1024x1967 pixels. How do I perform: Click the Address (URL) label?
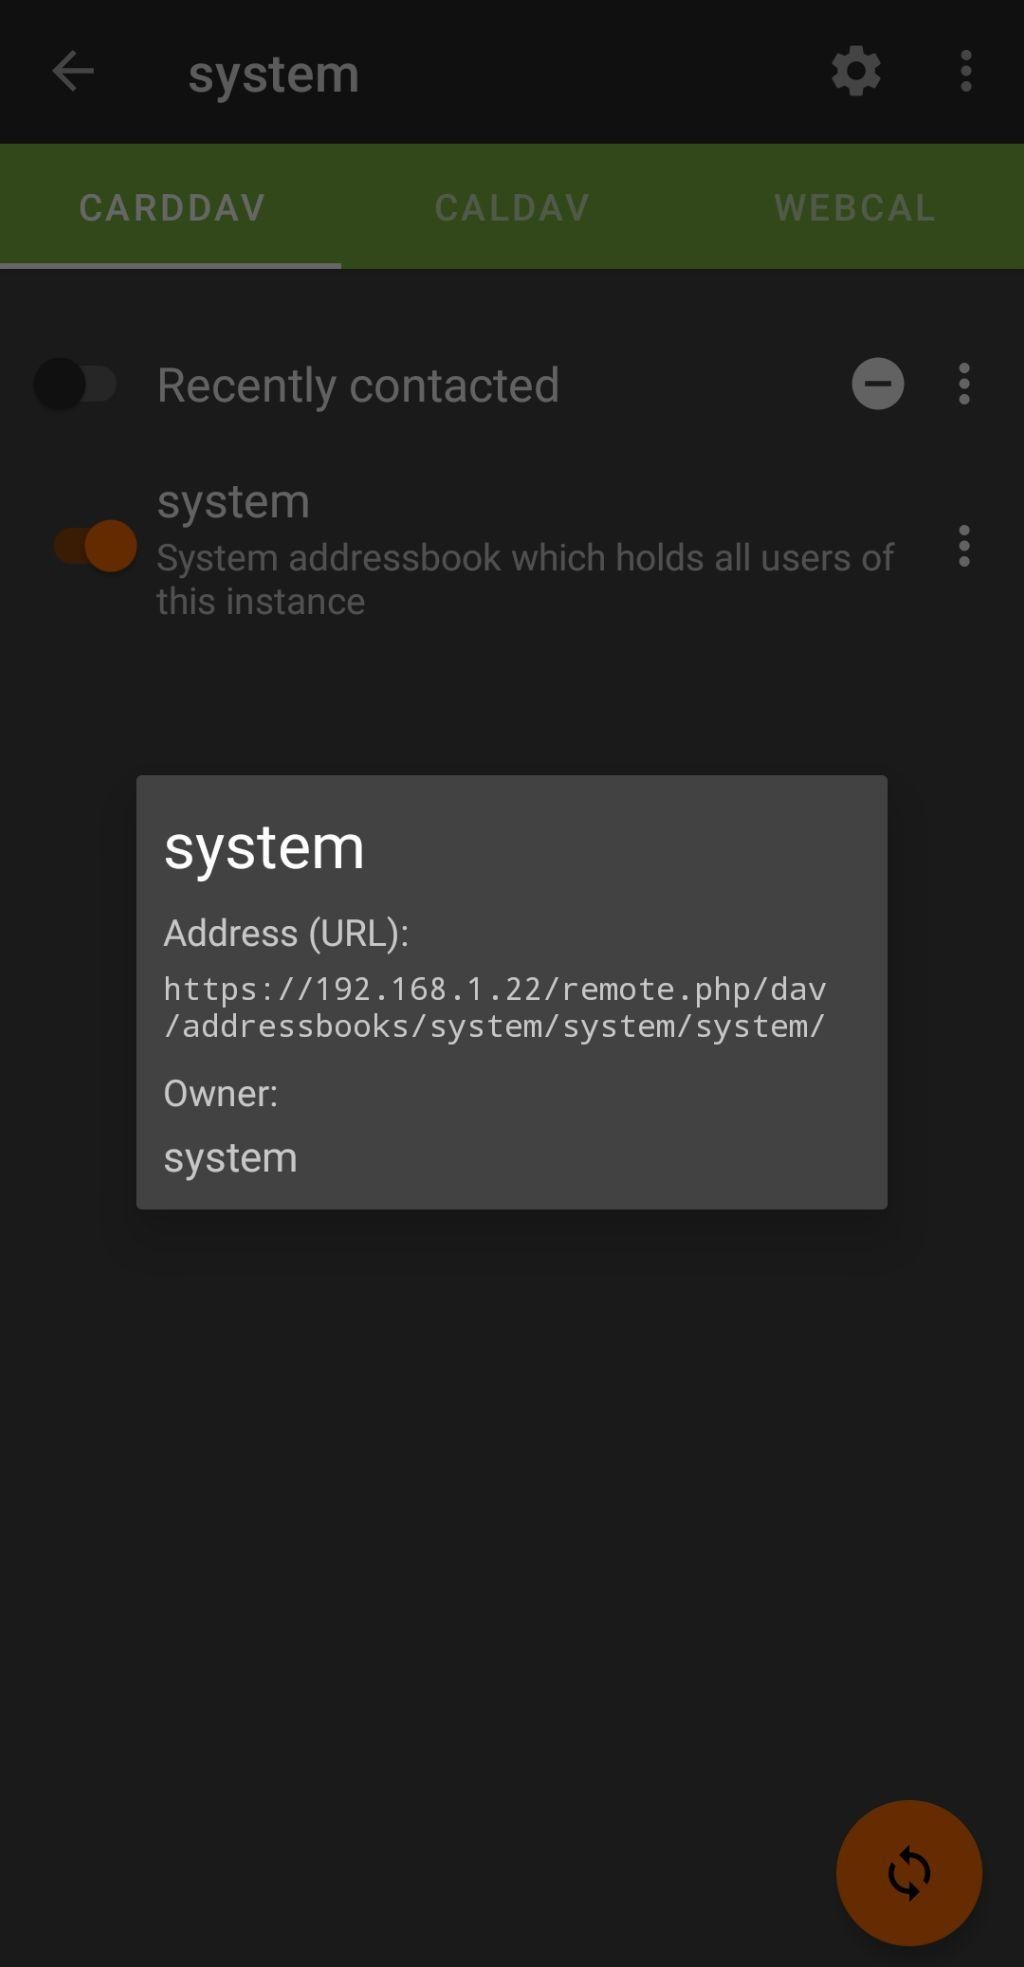click(286, 933)
